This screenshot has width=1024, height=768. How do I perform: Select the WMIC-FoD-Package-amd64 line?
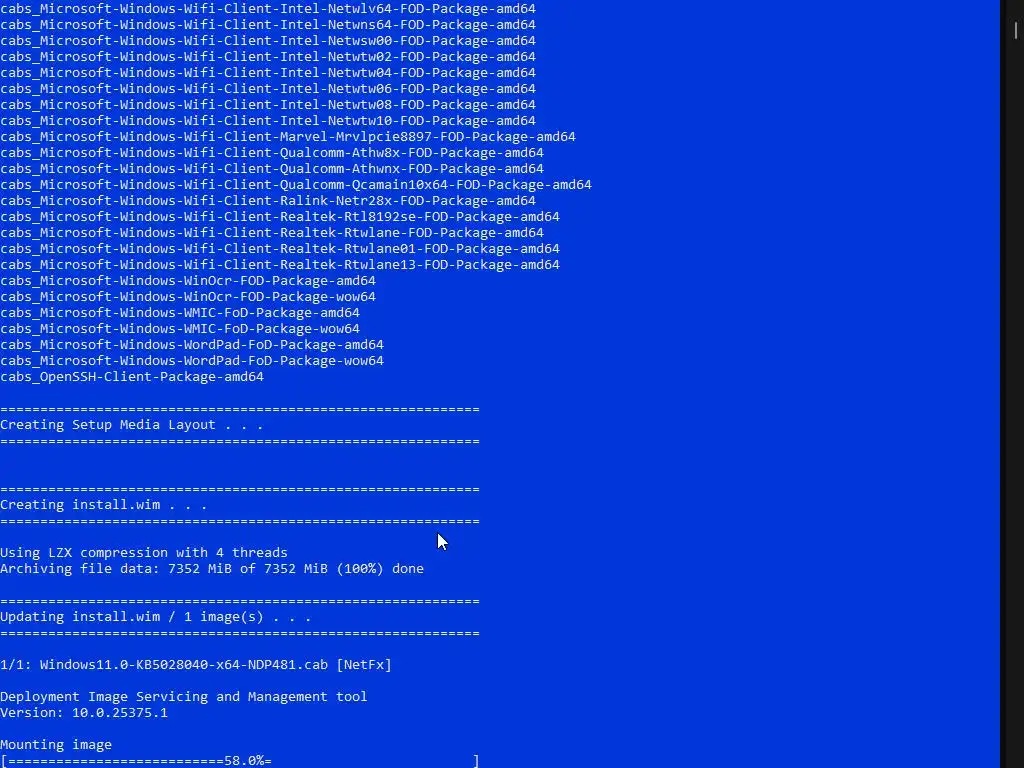coord(180,313)
